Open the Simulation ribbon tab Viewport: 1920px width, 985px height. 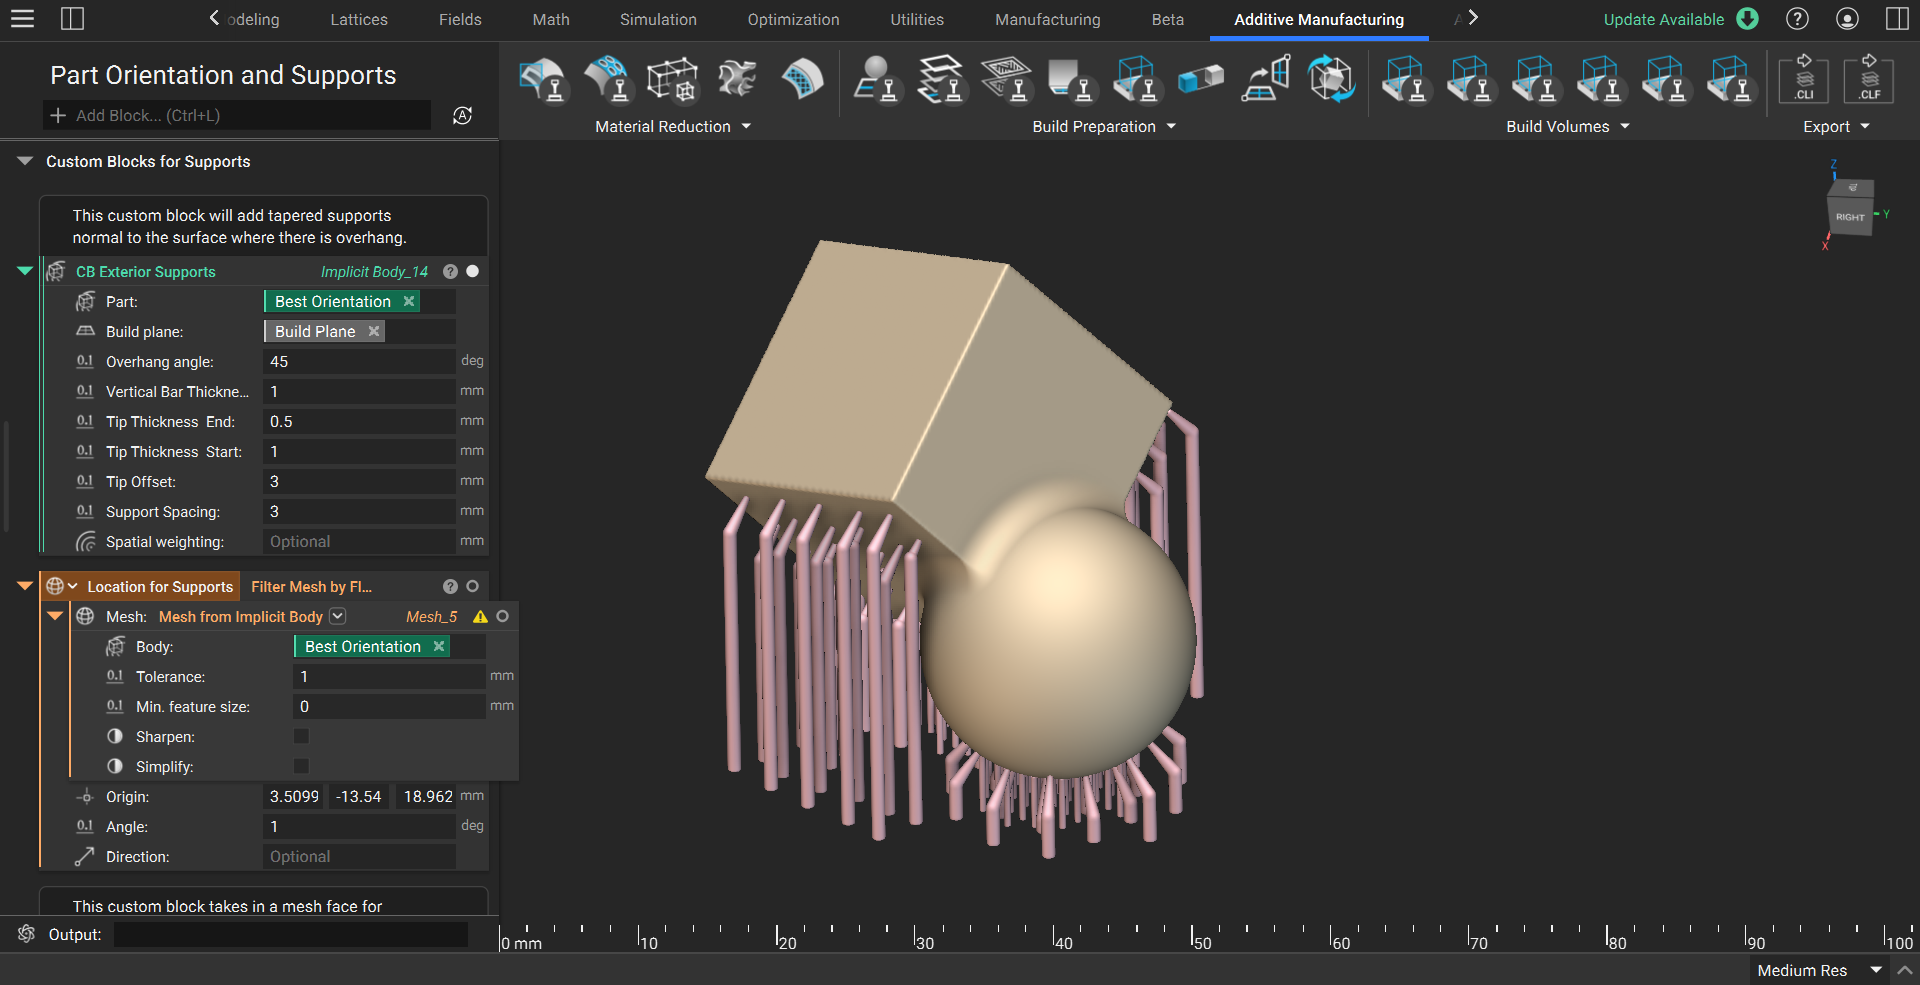[x=658, y=19]
